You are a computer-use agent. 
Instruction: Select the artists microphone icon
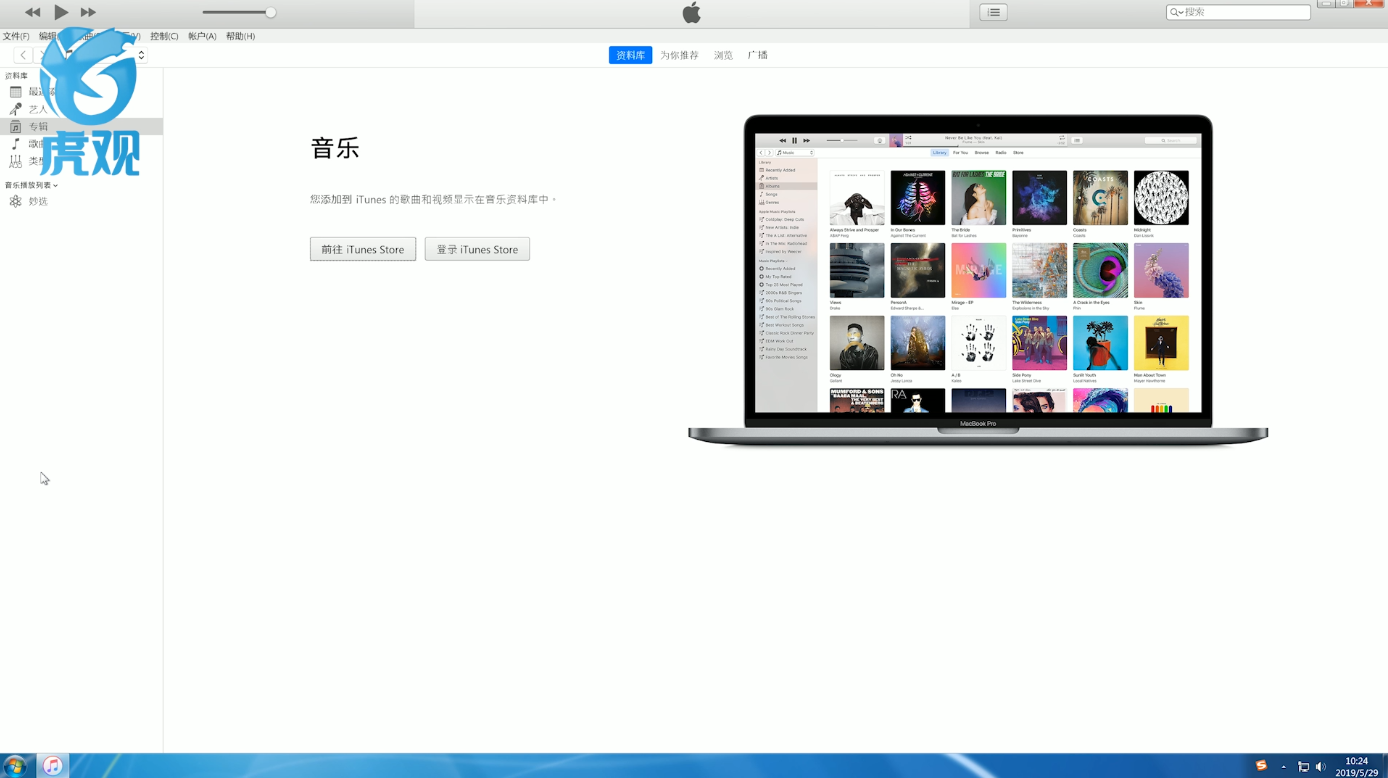tap(15, 109)
